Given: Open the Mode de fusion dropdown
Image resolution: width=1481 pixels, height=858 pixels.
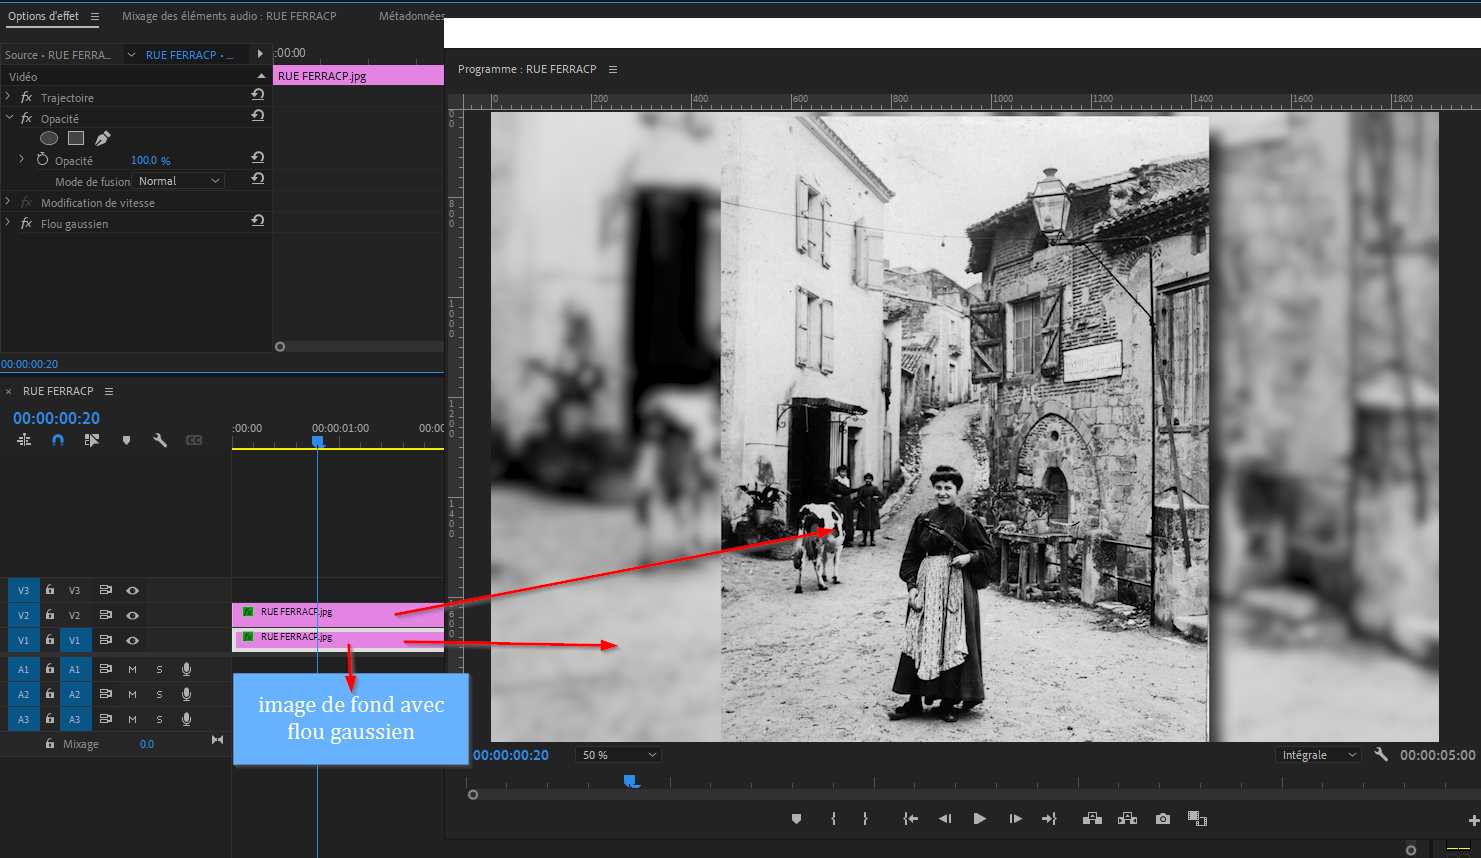Looking at the screenshot, I should tap(179, 181).
